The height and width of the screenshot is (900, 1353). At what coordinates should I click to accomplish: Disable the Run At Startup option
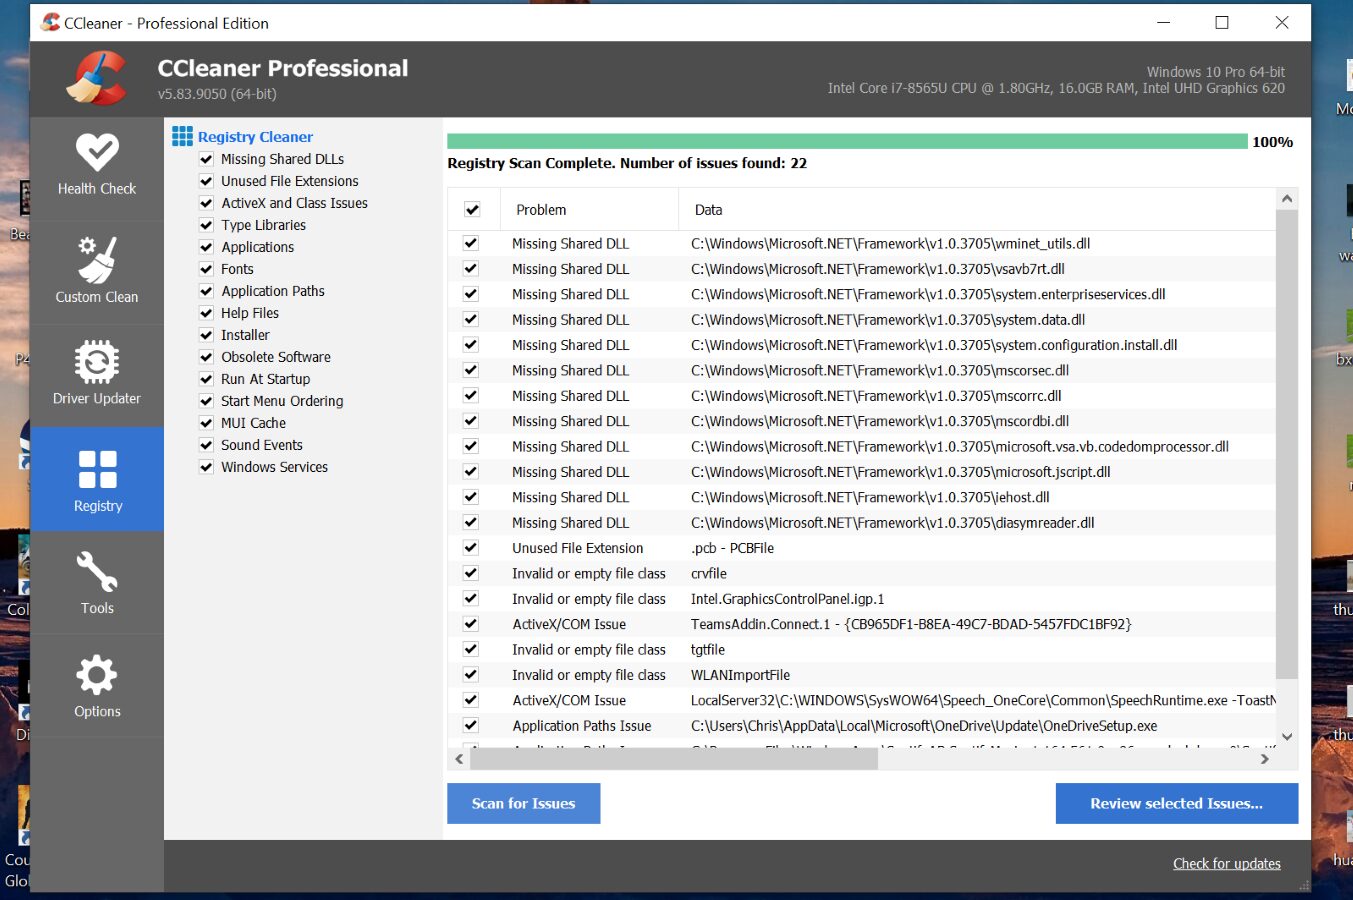[206, 379]
